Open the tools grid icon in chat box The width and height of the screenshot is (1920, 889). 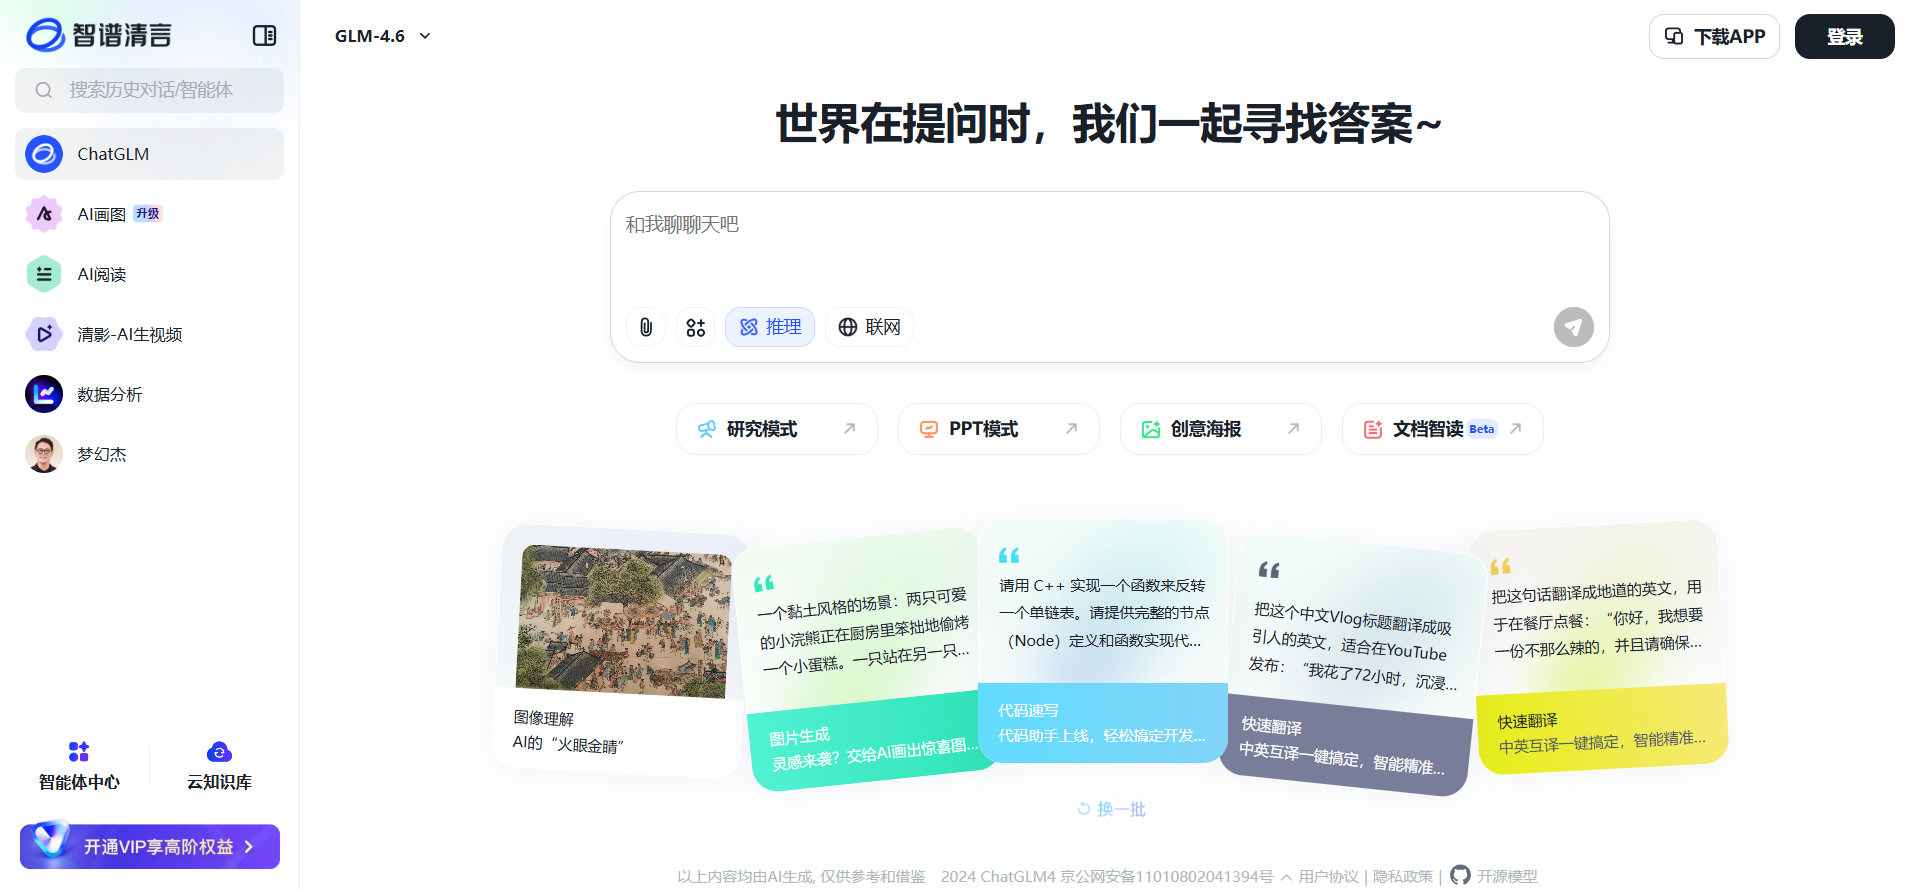click(696, 327)
